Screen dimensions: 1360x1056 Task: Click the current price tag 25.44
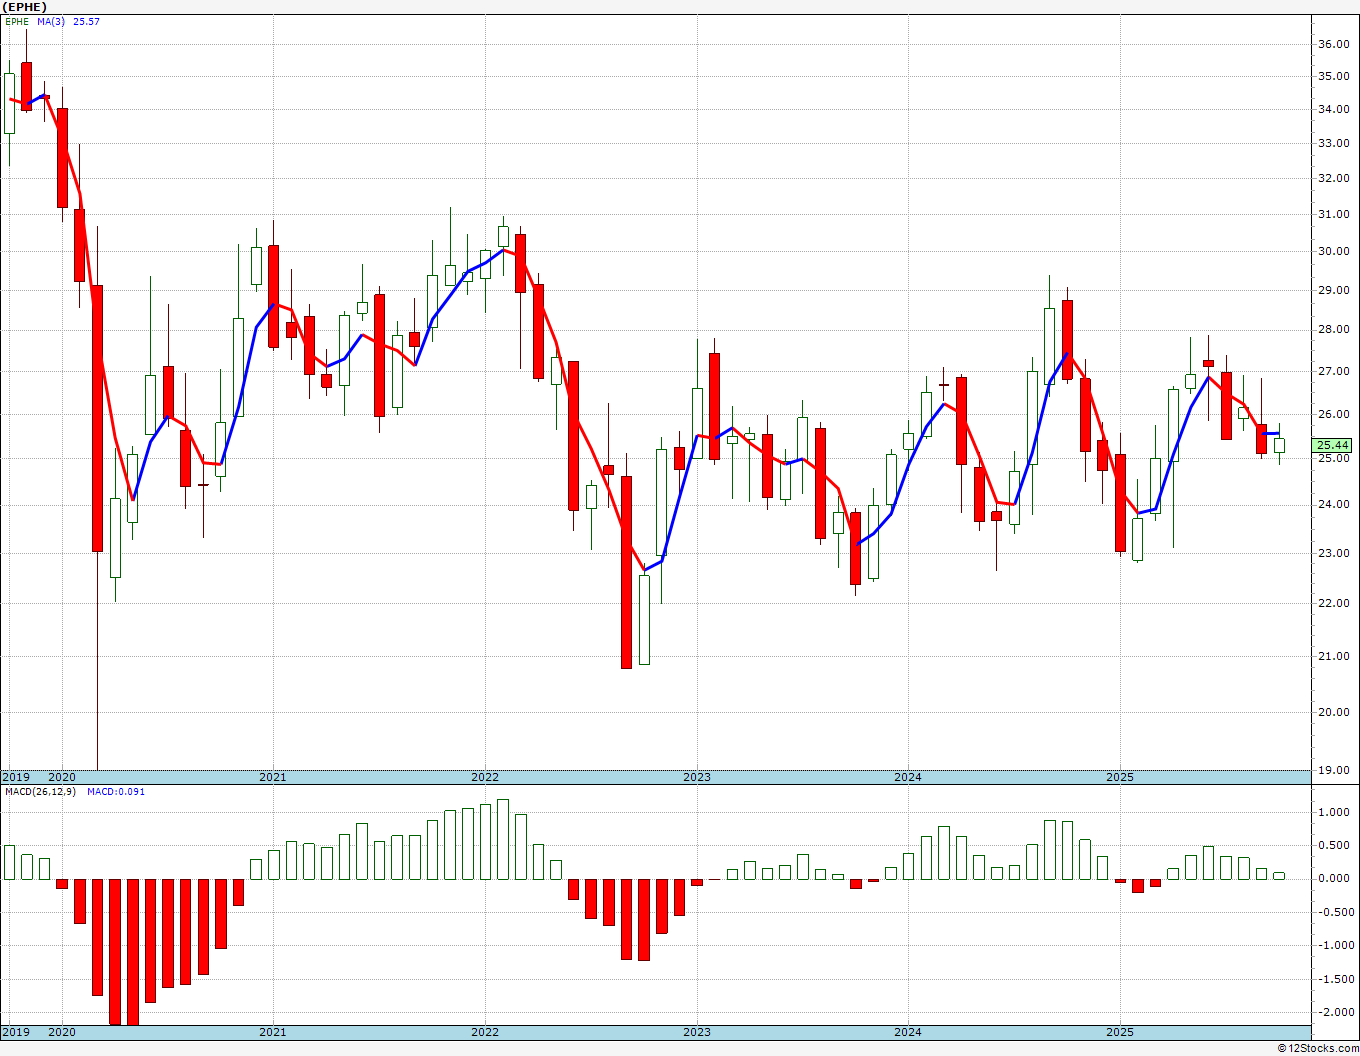pyautogui.click(x=1333, y=445)
